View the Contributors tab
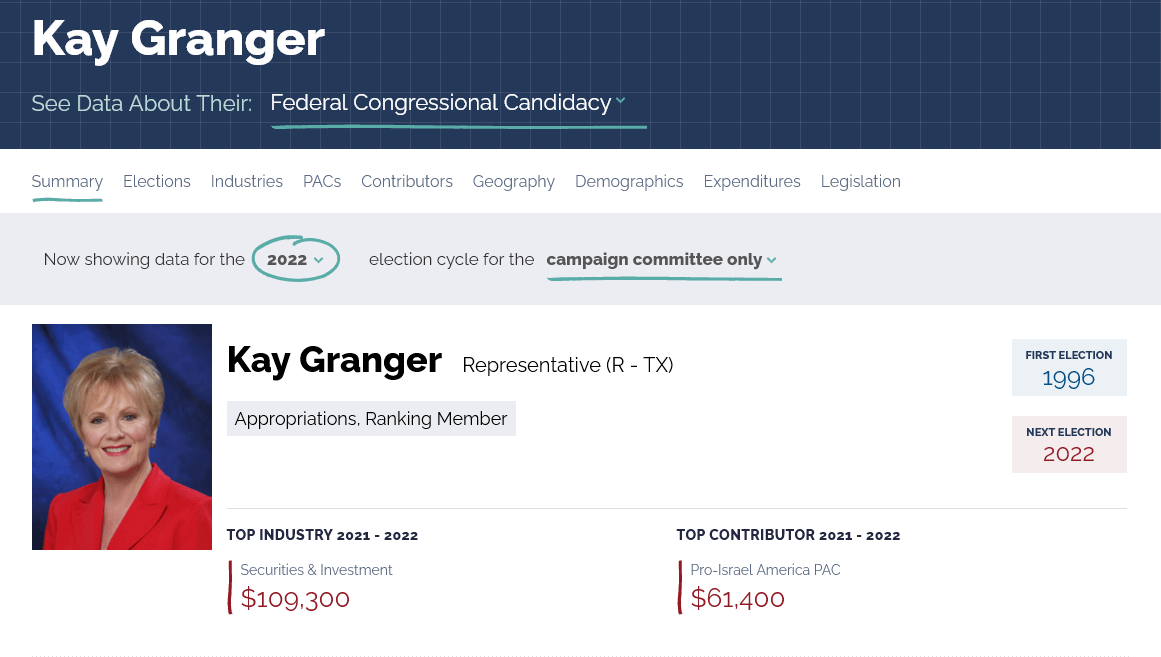The width and height of the screenshot is (1161, 657). coord(406,181)
